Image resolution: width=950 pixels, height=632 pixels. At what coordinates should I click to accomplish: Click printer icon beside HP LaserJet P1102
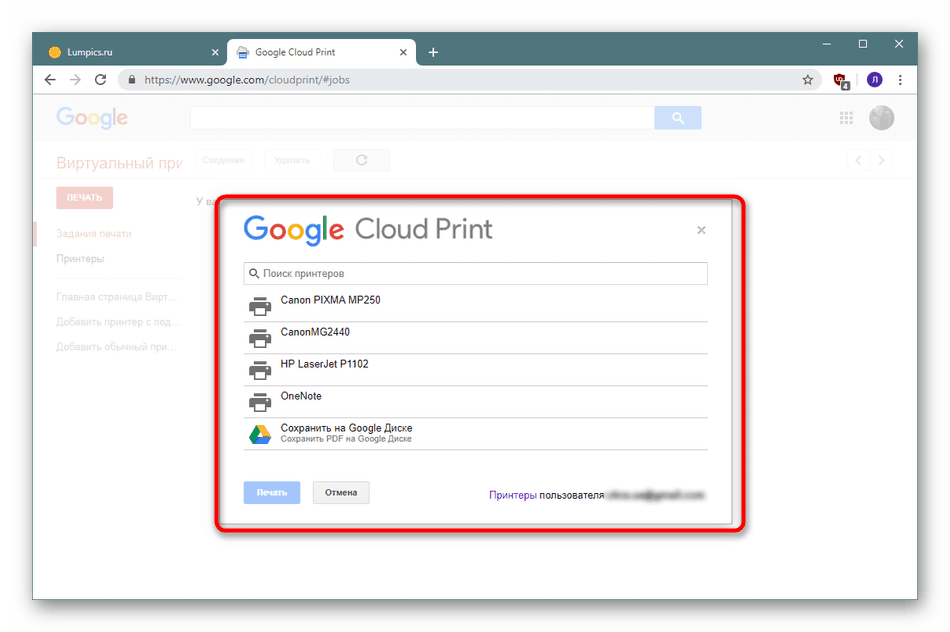[x=260, y=370]
